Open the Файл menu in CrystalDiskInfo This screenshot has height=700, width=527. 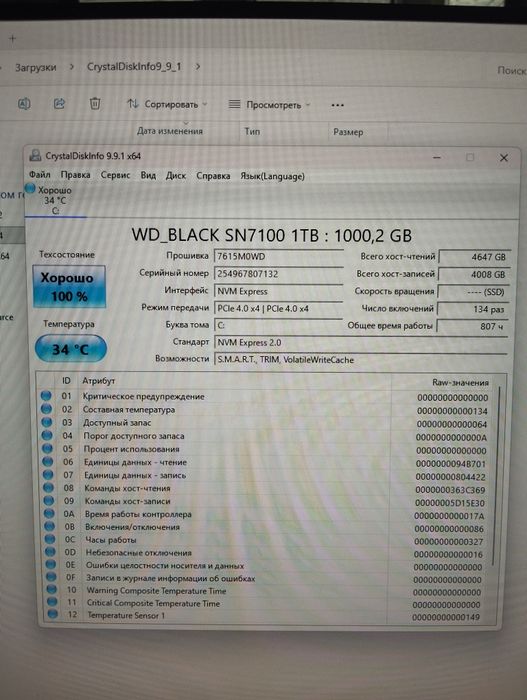pos(40,174)
